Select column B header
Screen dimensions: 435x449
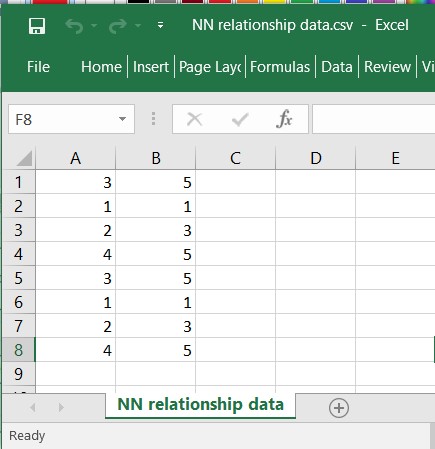click(x=156, y=158)
